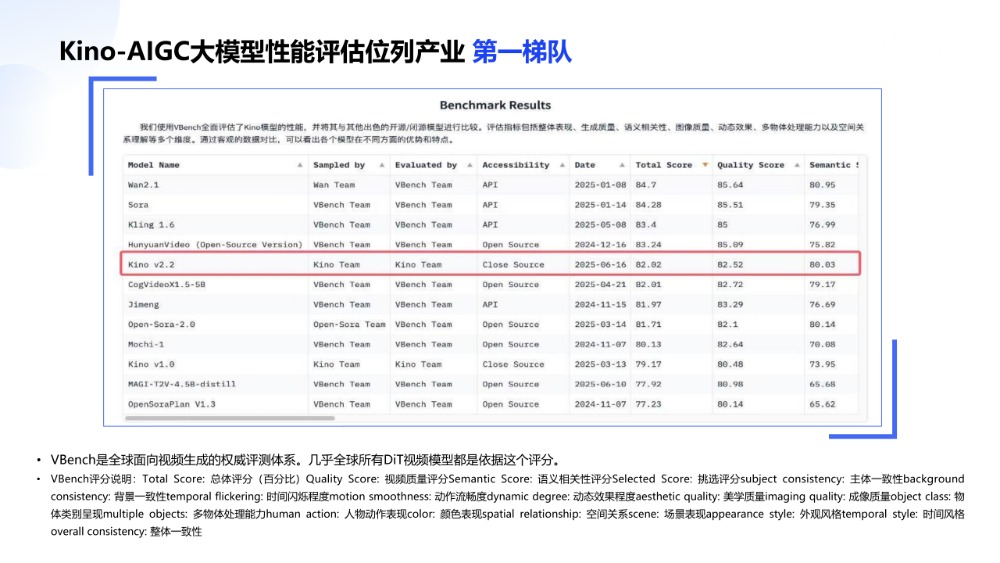Viewport: 1000px width, 563px height.
Task: Select the Sora model name cell
Action: [138, 205]
